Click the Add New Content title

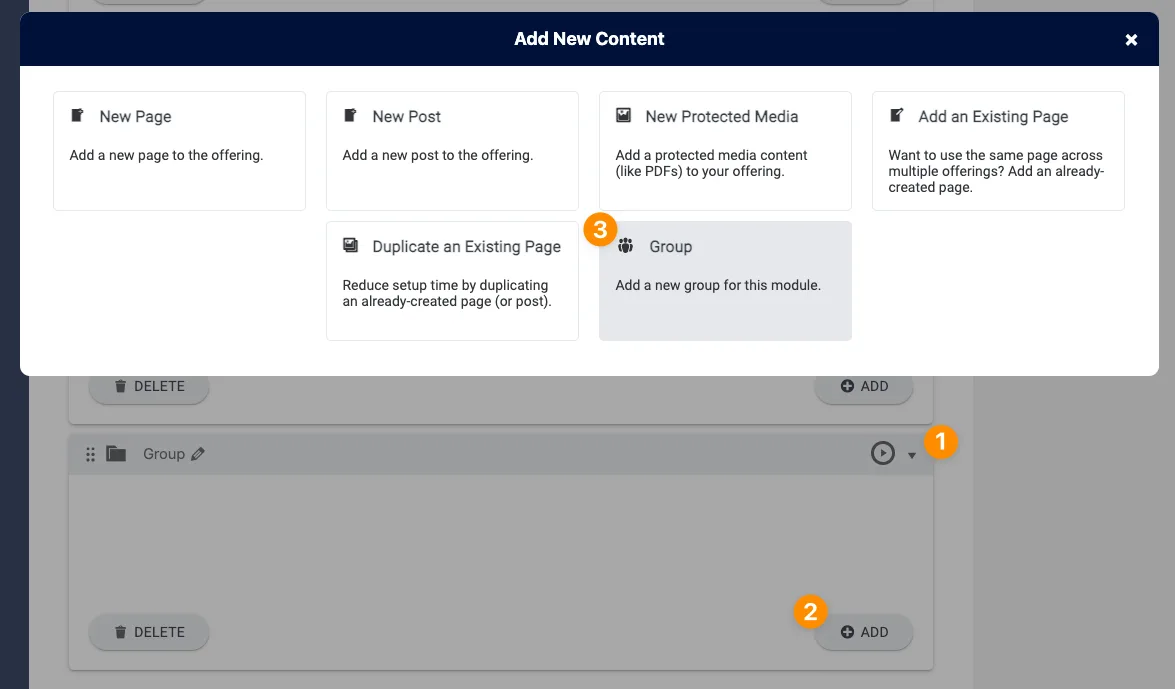(x=589, y=39)
